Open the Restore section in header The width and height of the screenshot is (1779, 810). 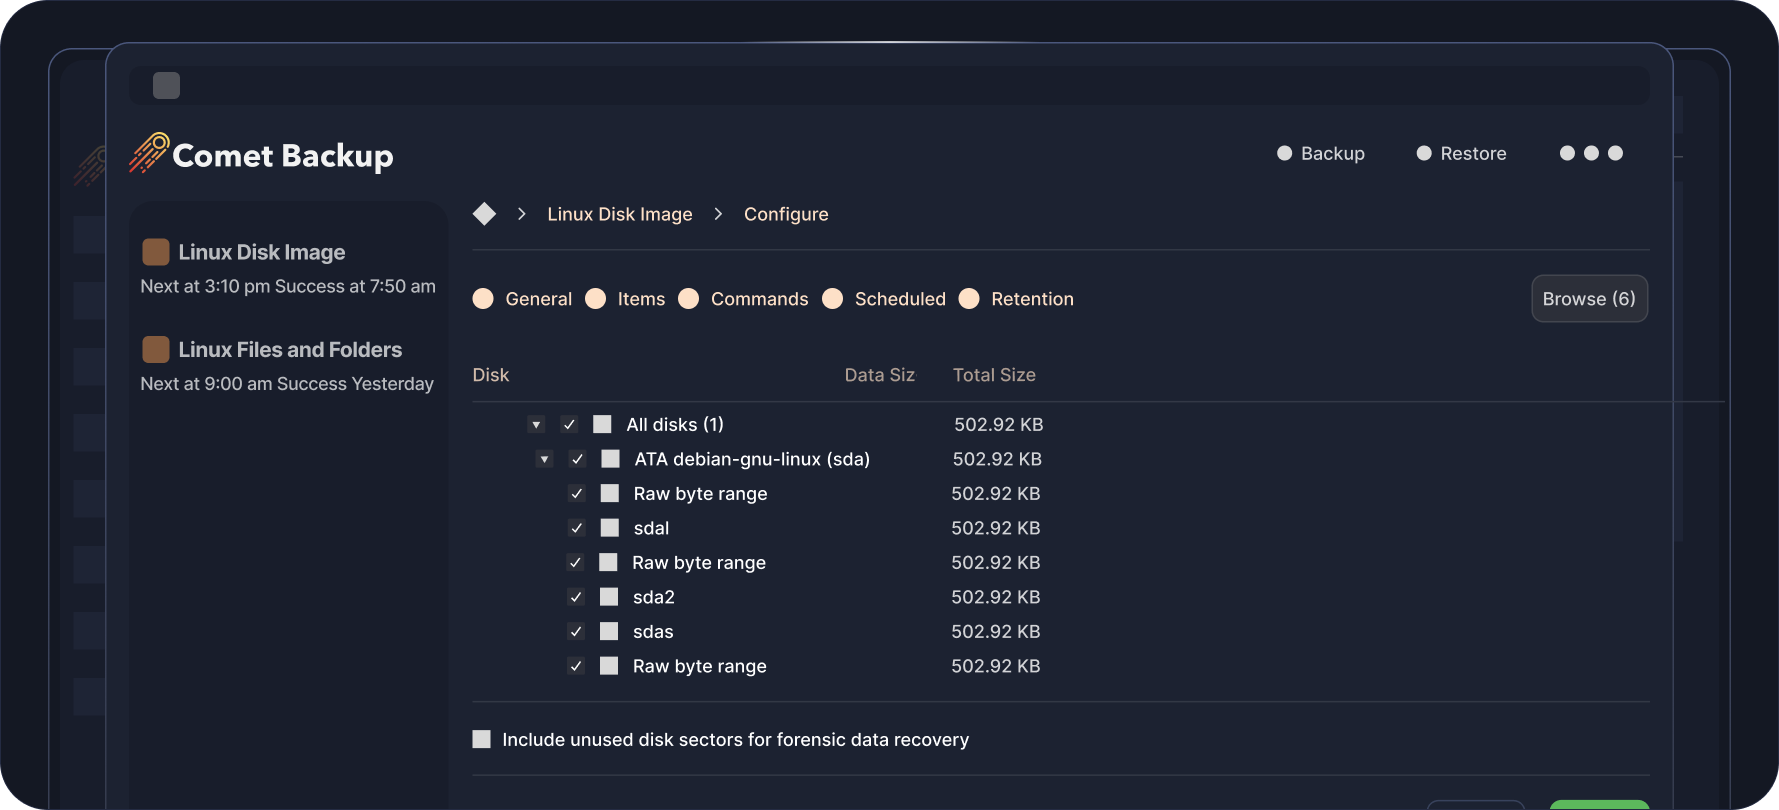1472,153
